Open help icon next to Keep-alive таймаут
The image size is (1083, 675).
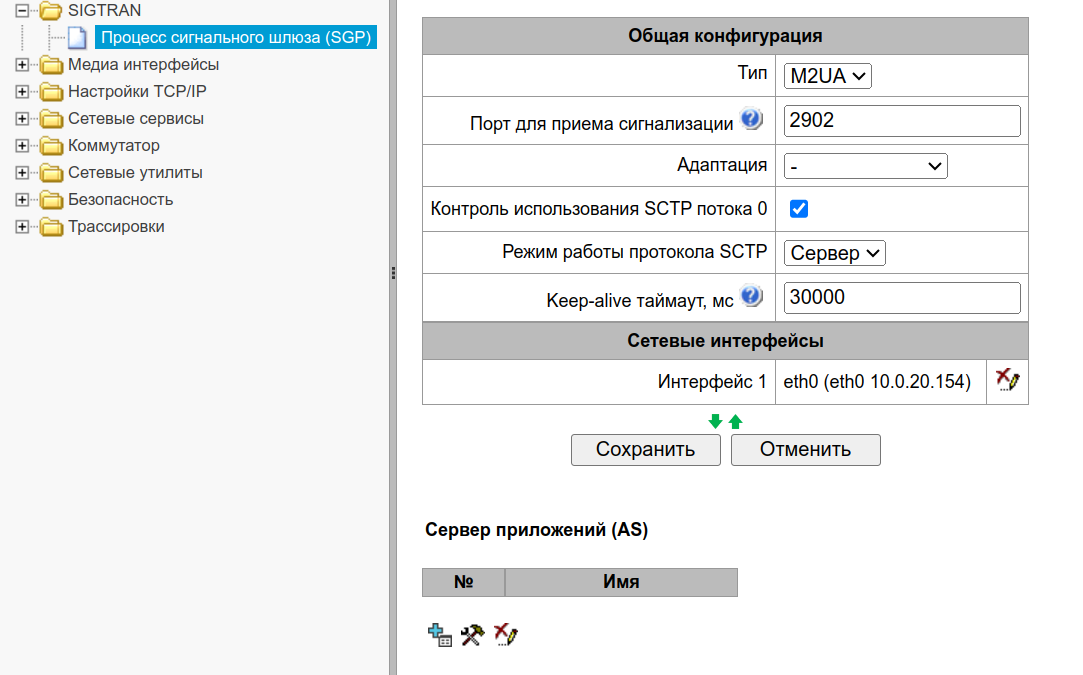pos(751,297)
